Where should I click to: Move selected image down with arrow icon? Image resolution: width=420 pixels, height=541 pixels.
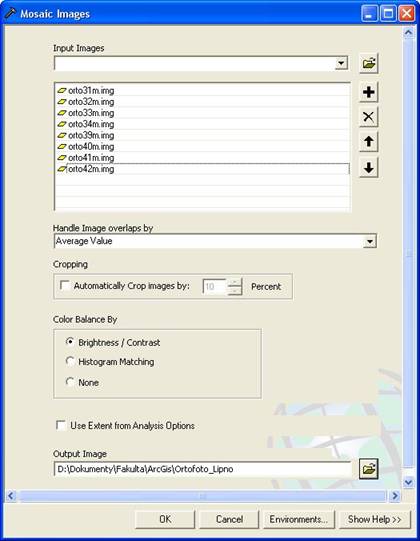click(x=369, y=168)
